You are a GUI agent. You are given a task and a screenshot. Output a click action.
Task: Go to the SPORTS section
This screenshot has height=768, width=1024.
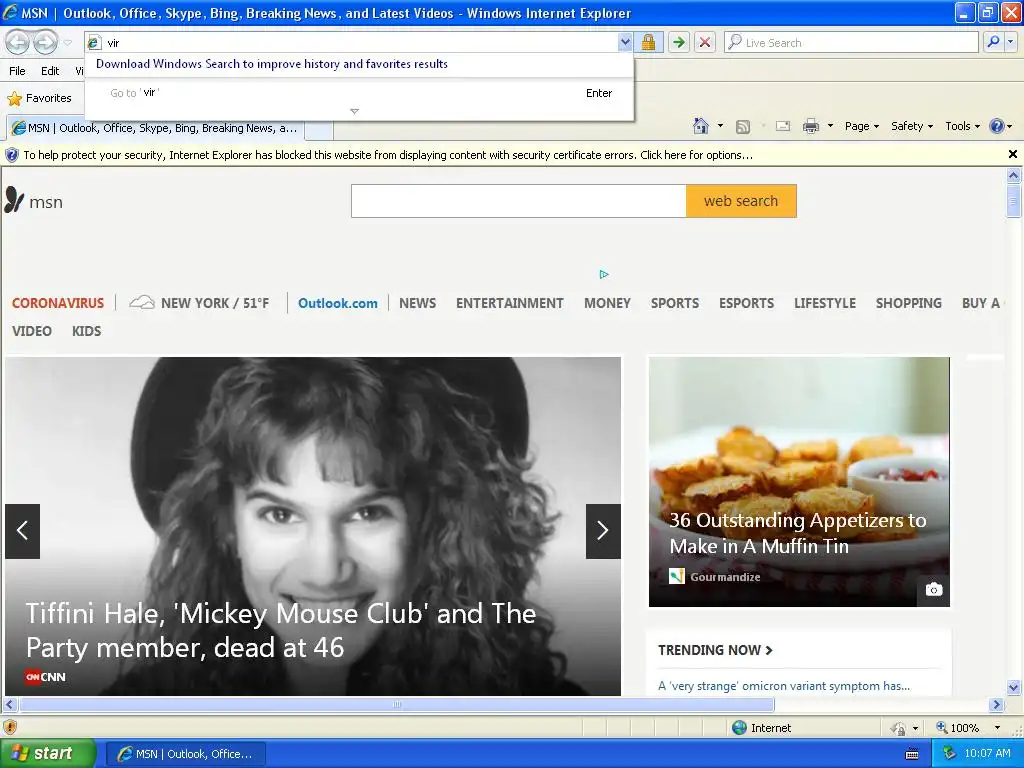(x=675, y=303)
